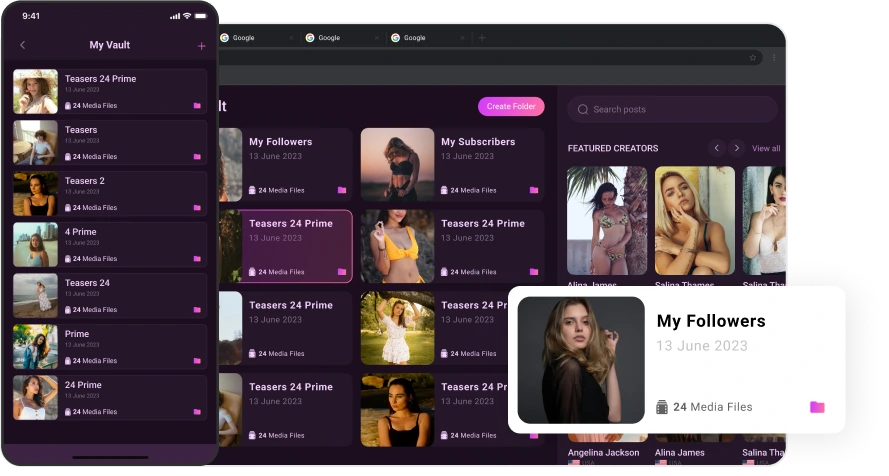Open the portrait thumbnail on white My Followers popup
The width and height of the screenshot is (889, 476).
point(581,360)
